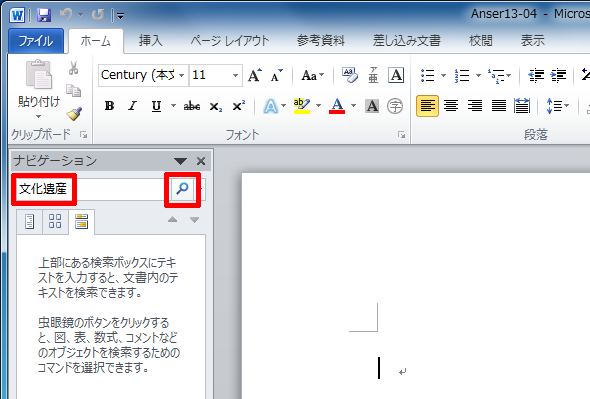Open Customize Quick Access Toolbar dropdown
Viewport: 590px width, 399px height.
(120, 16)
